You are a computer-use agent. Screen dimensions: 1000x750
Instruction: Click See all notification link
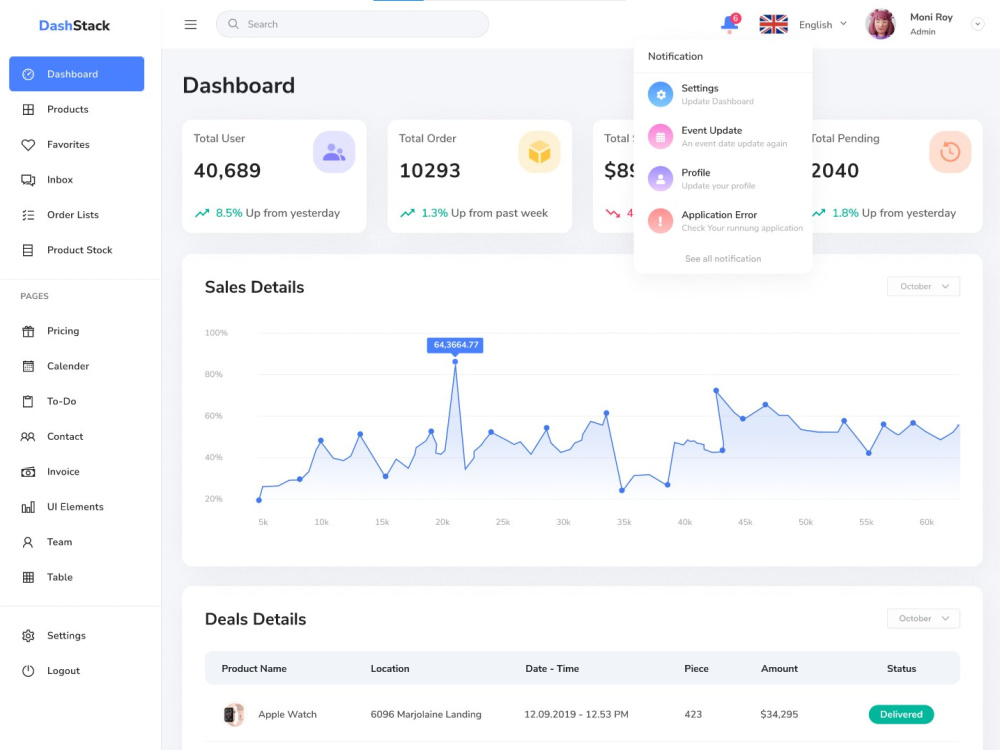coord(723,258)
